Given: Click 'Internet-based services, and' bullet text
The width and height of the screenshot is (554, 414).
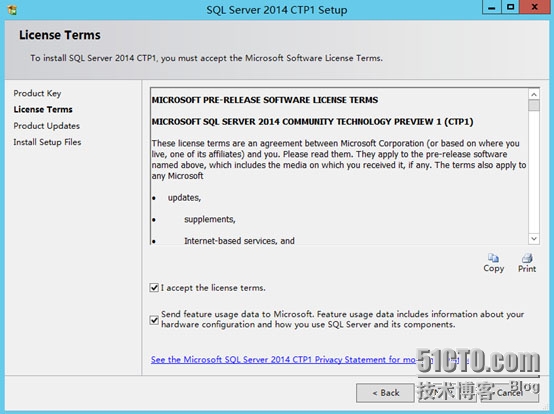Looking at the screenshot, I should click(x=239, y=241).
